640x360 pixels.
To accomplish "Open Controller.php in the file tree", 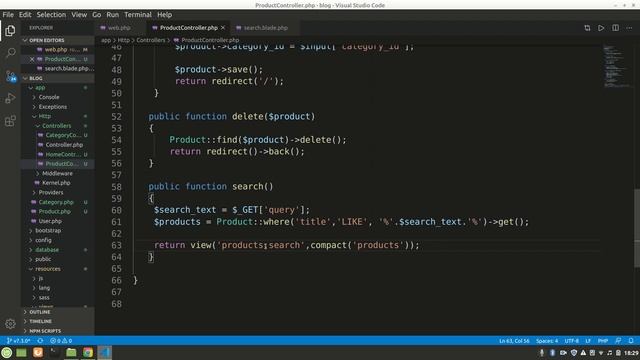I will [x=64, y=145].
